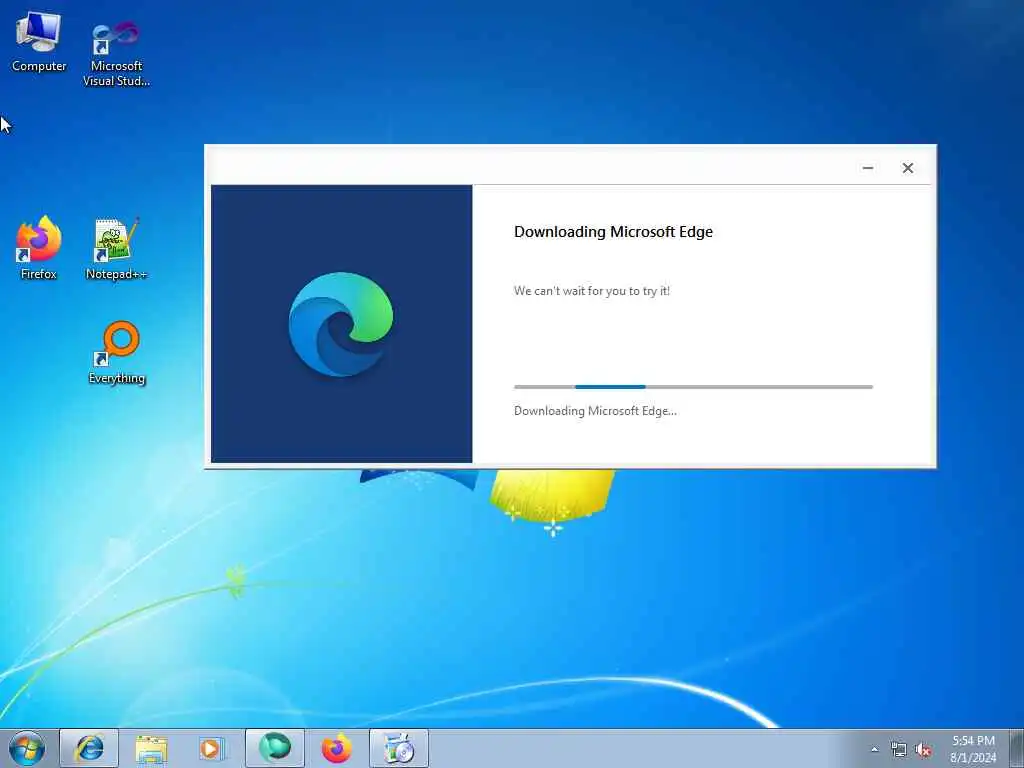Click the Show desktop strip
Viewport: 1024px width, 768px height.
(x=1017, y=748)
